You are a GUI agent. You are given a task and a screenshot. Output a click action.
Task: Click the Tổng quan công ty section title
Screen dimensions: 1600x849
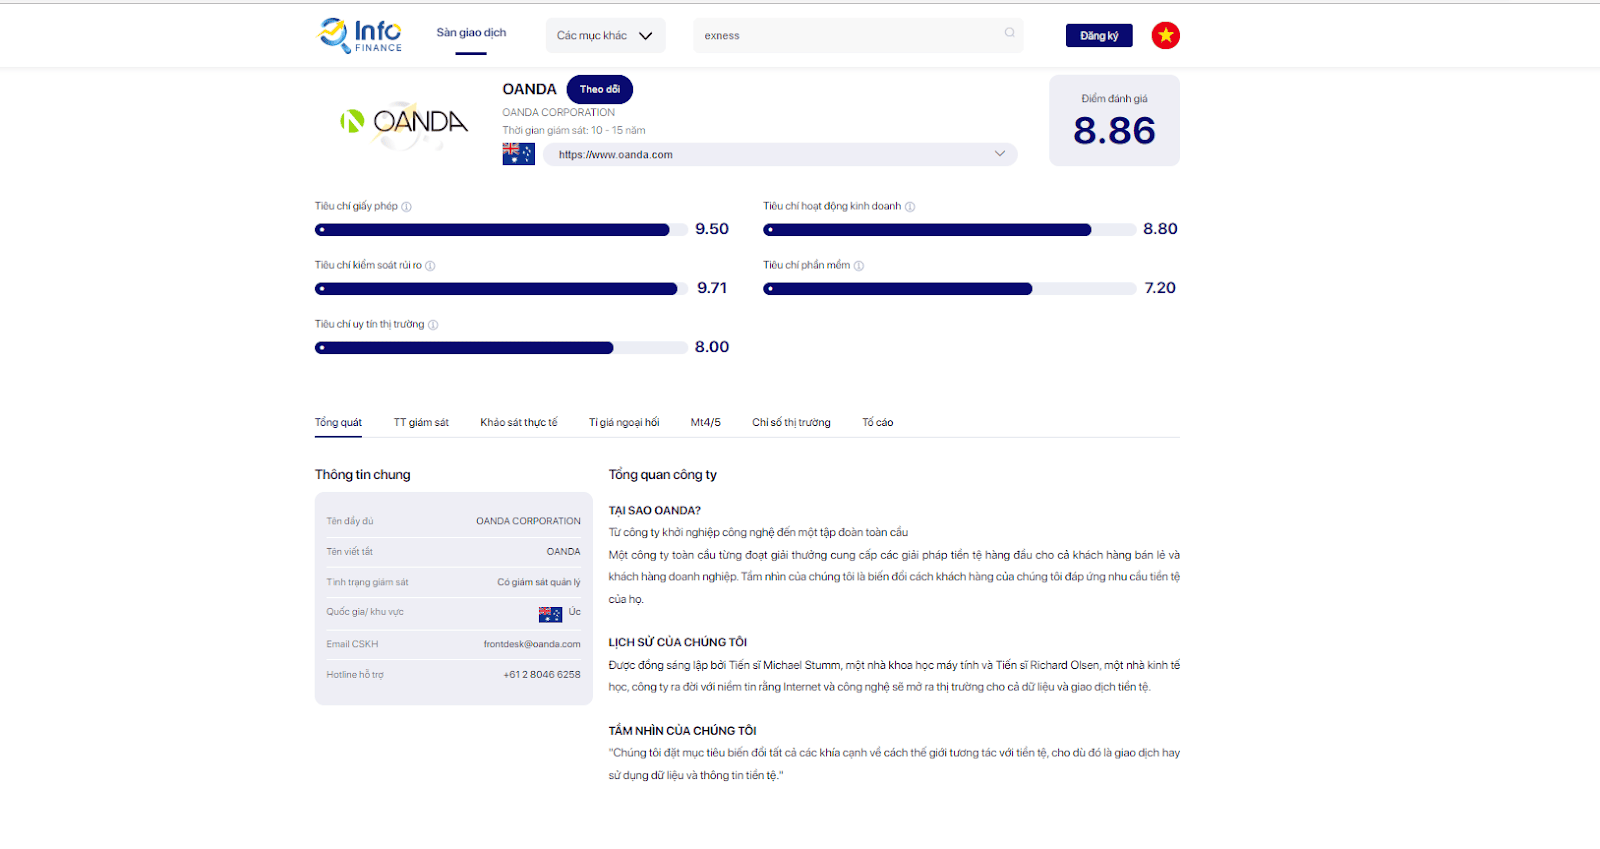[x=663, y=475]
